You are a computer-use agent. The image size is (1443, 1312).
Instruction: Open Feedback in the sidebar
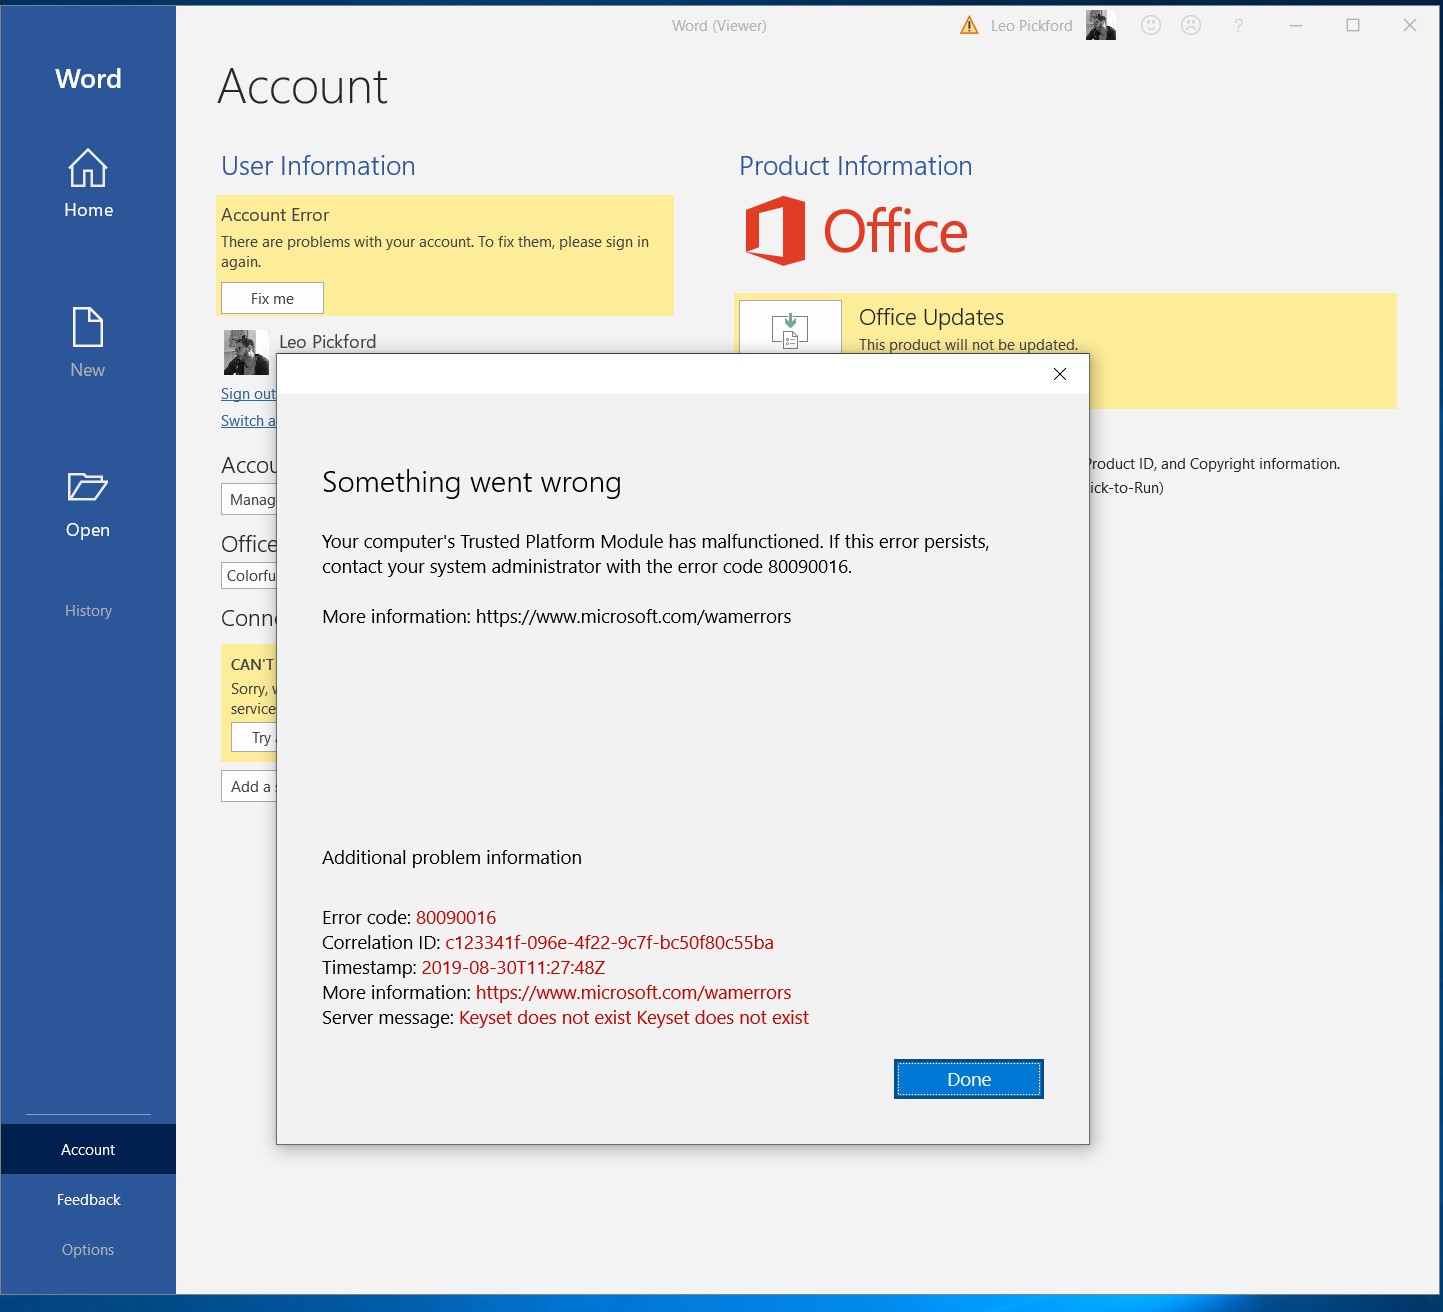pos(88,1200)
